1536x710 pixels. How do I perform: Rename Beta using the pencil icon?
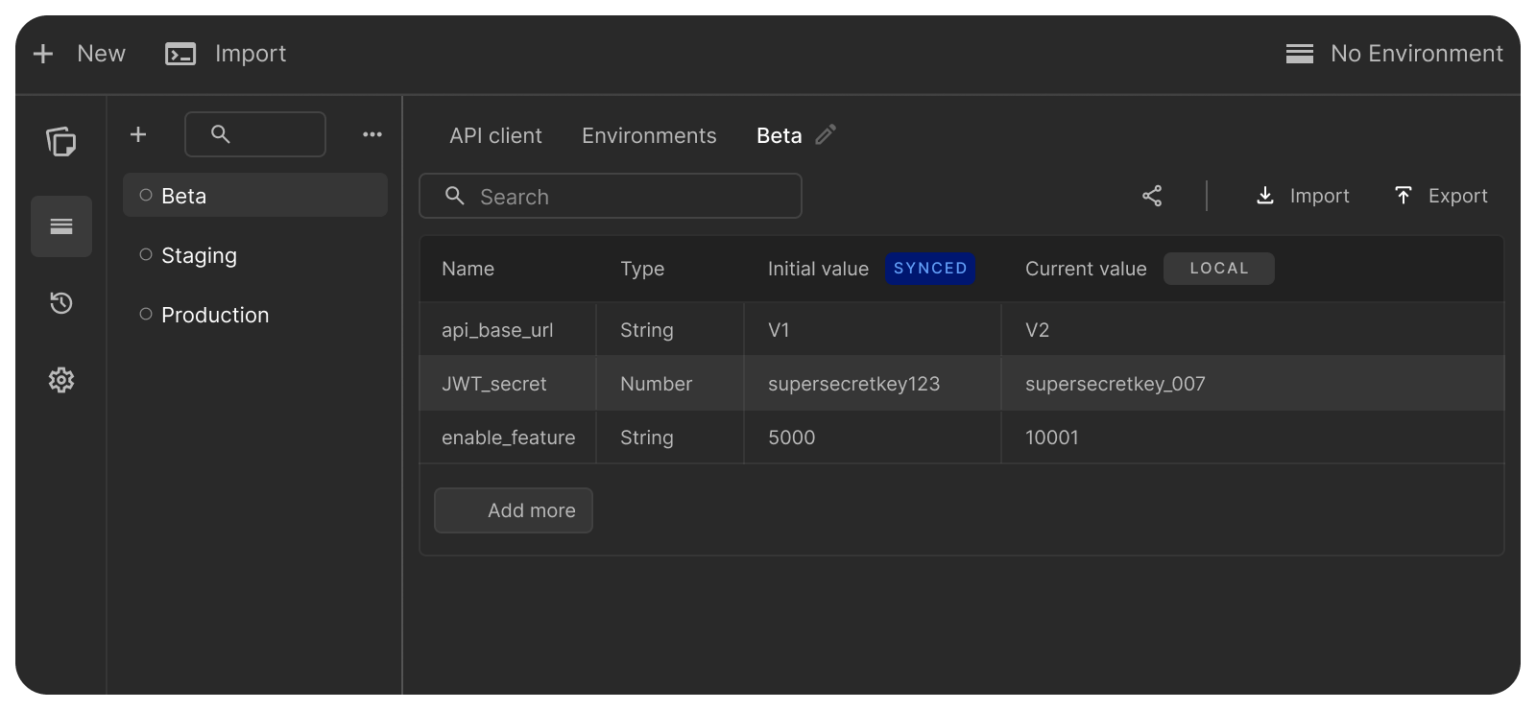[826, 134]
